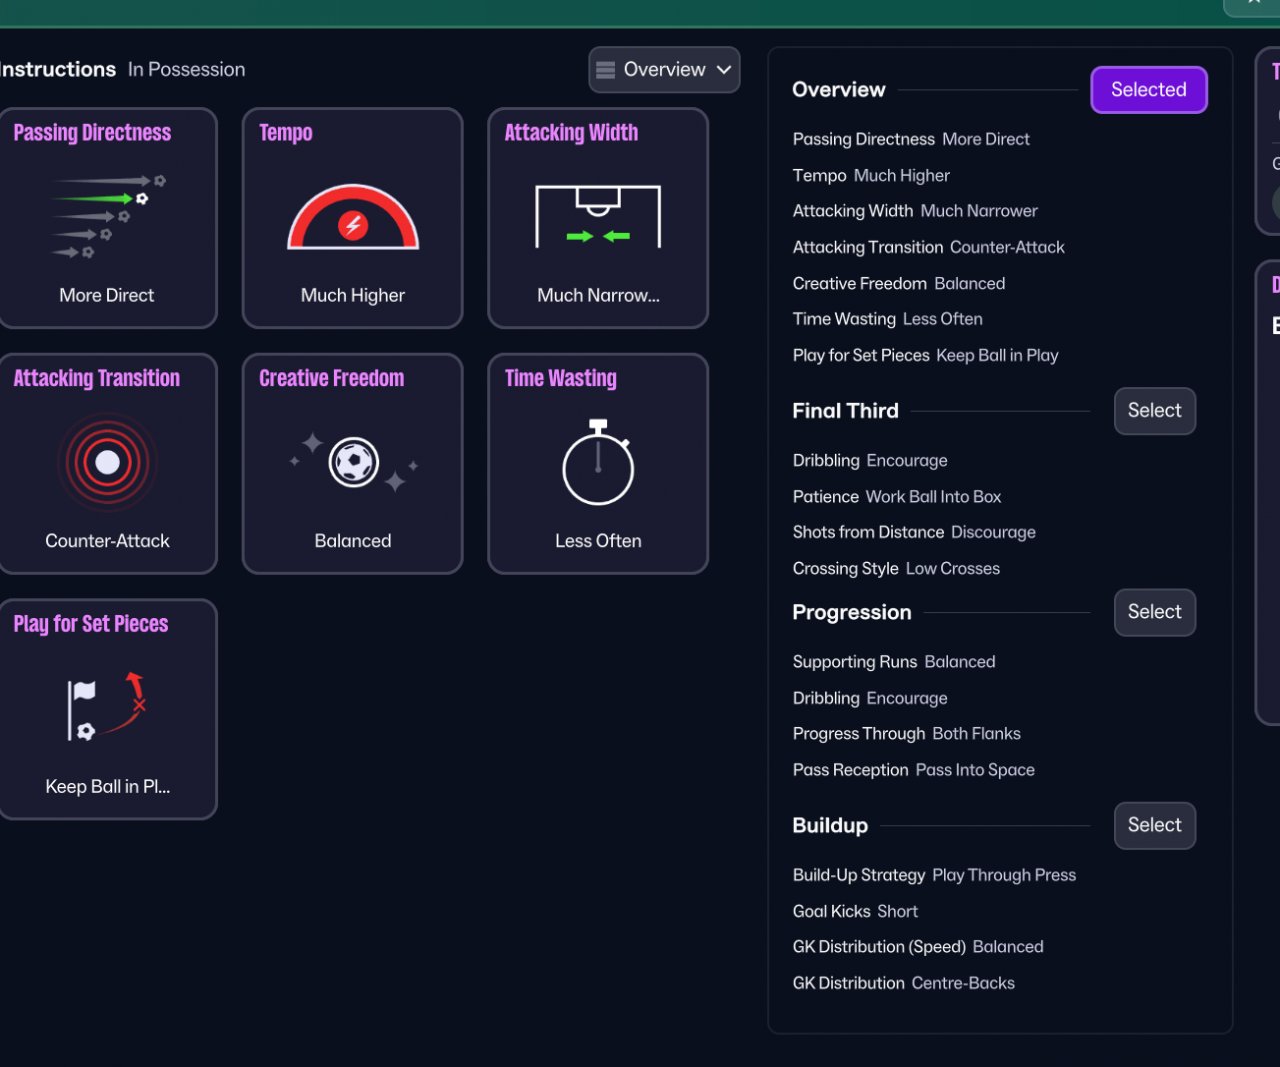Click the Less Often value in the Time Wasting card

click(x=598, y=541)
